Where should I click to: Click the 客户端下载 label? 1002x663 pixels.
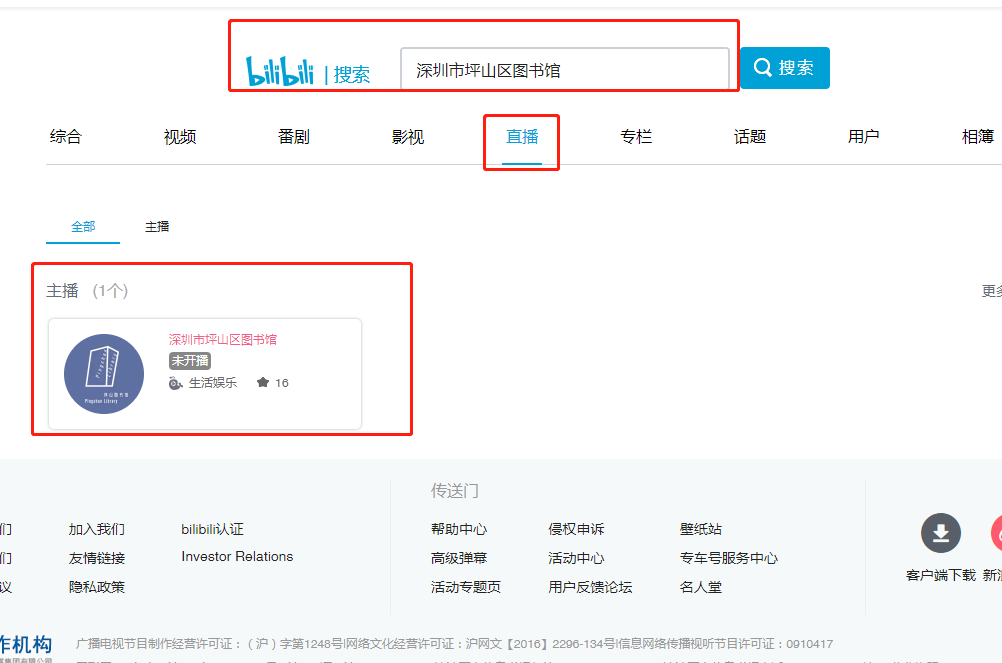point(941,575)
